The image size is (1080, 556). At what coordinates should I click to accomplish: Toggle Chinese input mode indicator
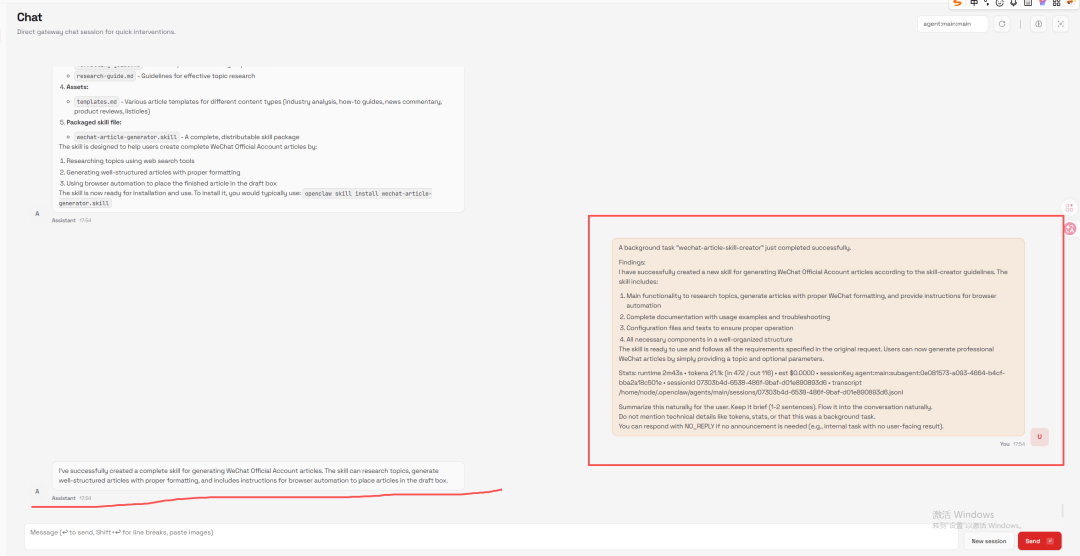(974, 4)
